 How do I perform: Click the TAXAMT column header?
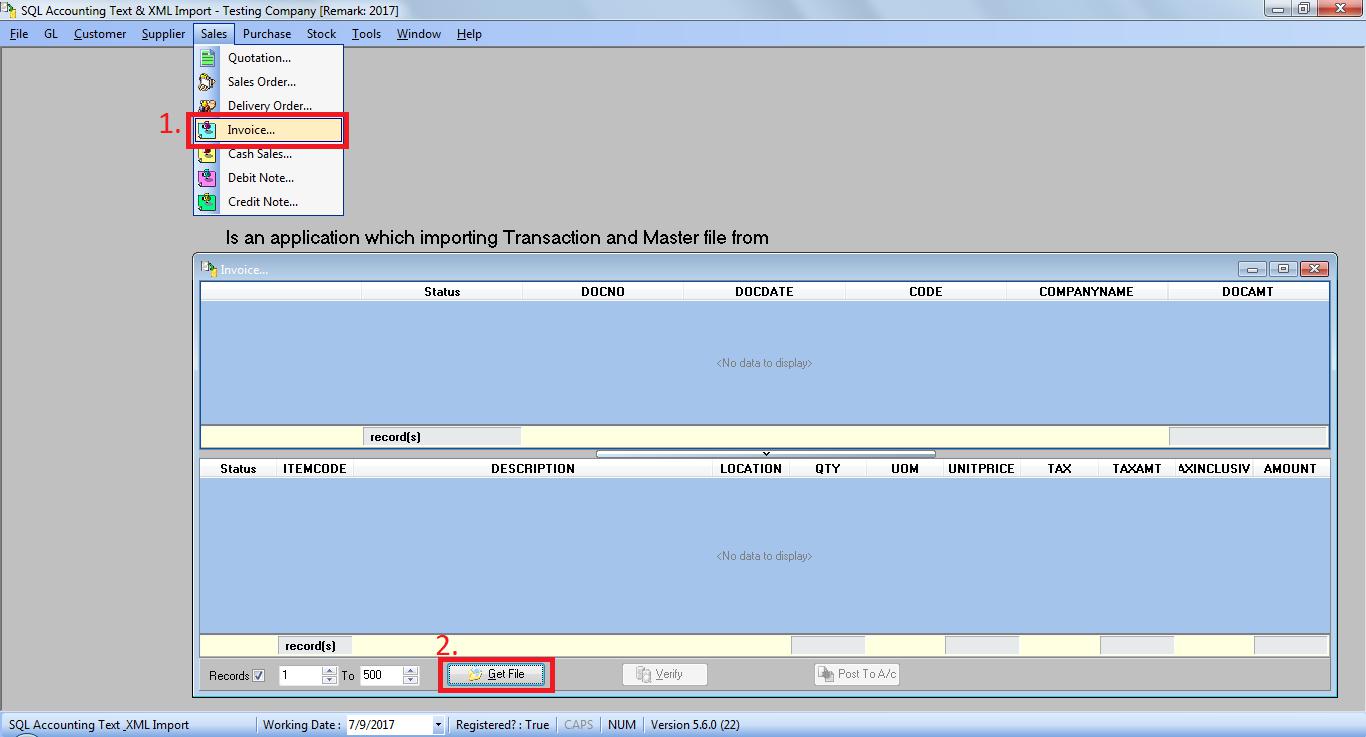click(1137, 468)
